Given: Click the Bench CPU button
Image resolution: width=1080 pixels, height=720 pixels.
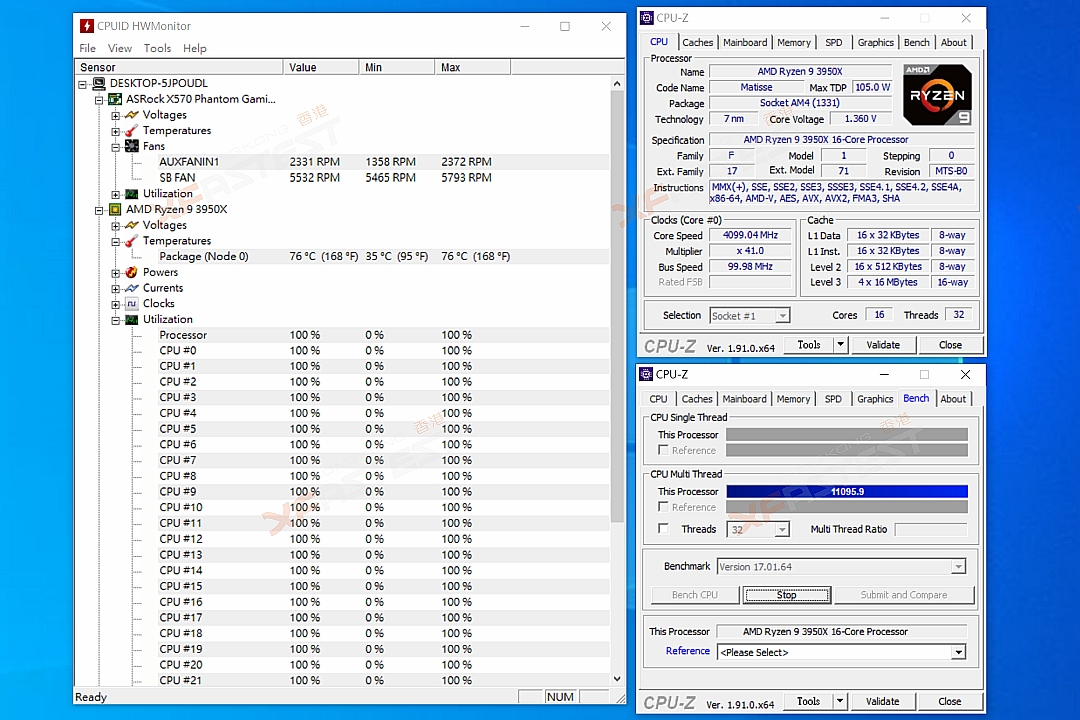Looking at the screenshot, I should tap(695, 595).
